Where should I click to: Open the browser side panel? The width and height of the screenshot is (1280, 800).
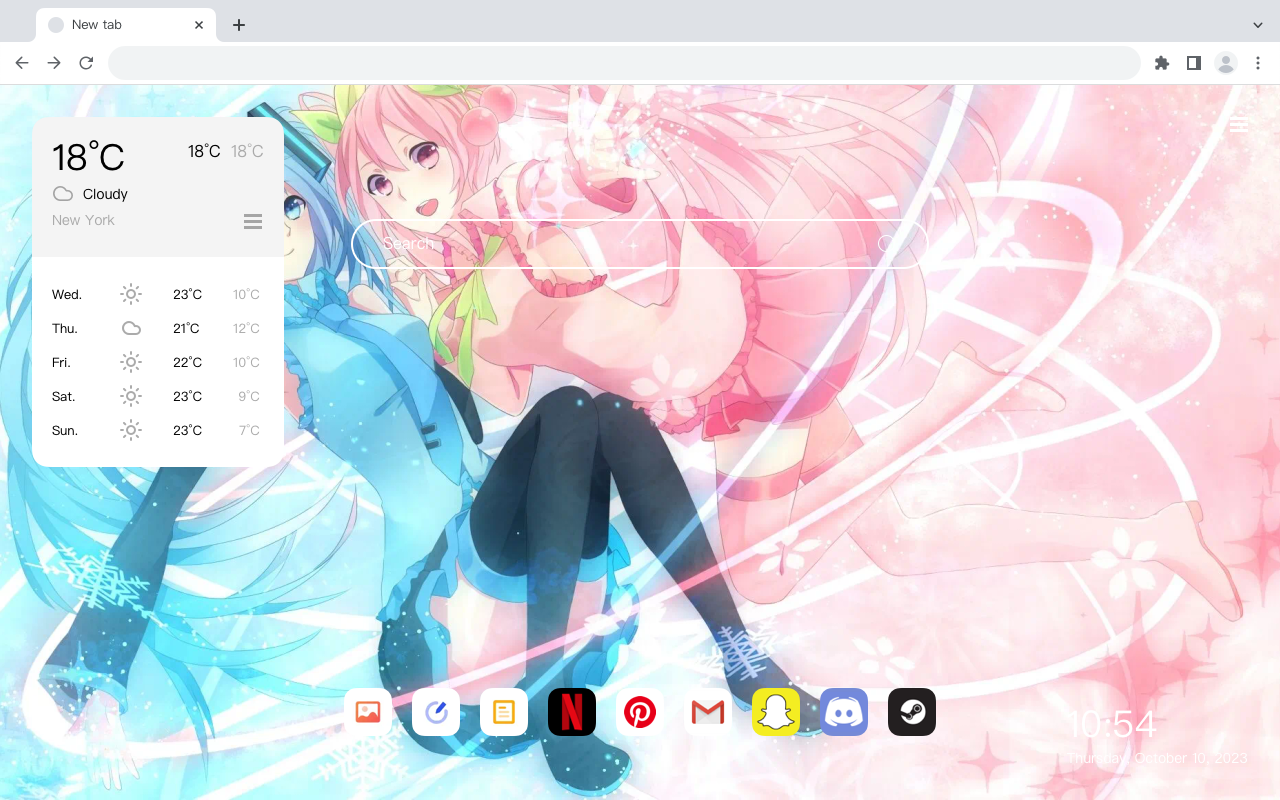[x=1193, y=63]
